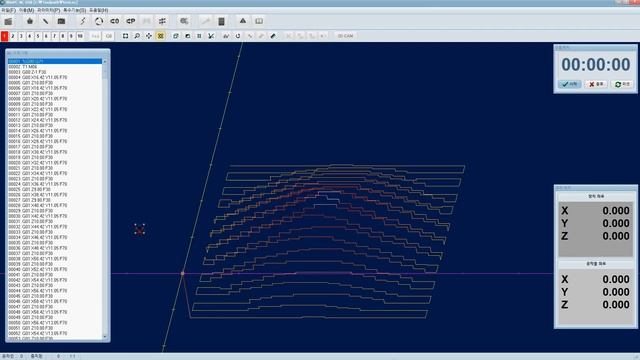Select the diagonal tool icon in main toolbar
Screen dimensions: 640x360
(46, 21)
